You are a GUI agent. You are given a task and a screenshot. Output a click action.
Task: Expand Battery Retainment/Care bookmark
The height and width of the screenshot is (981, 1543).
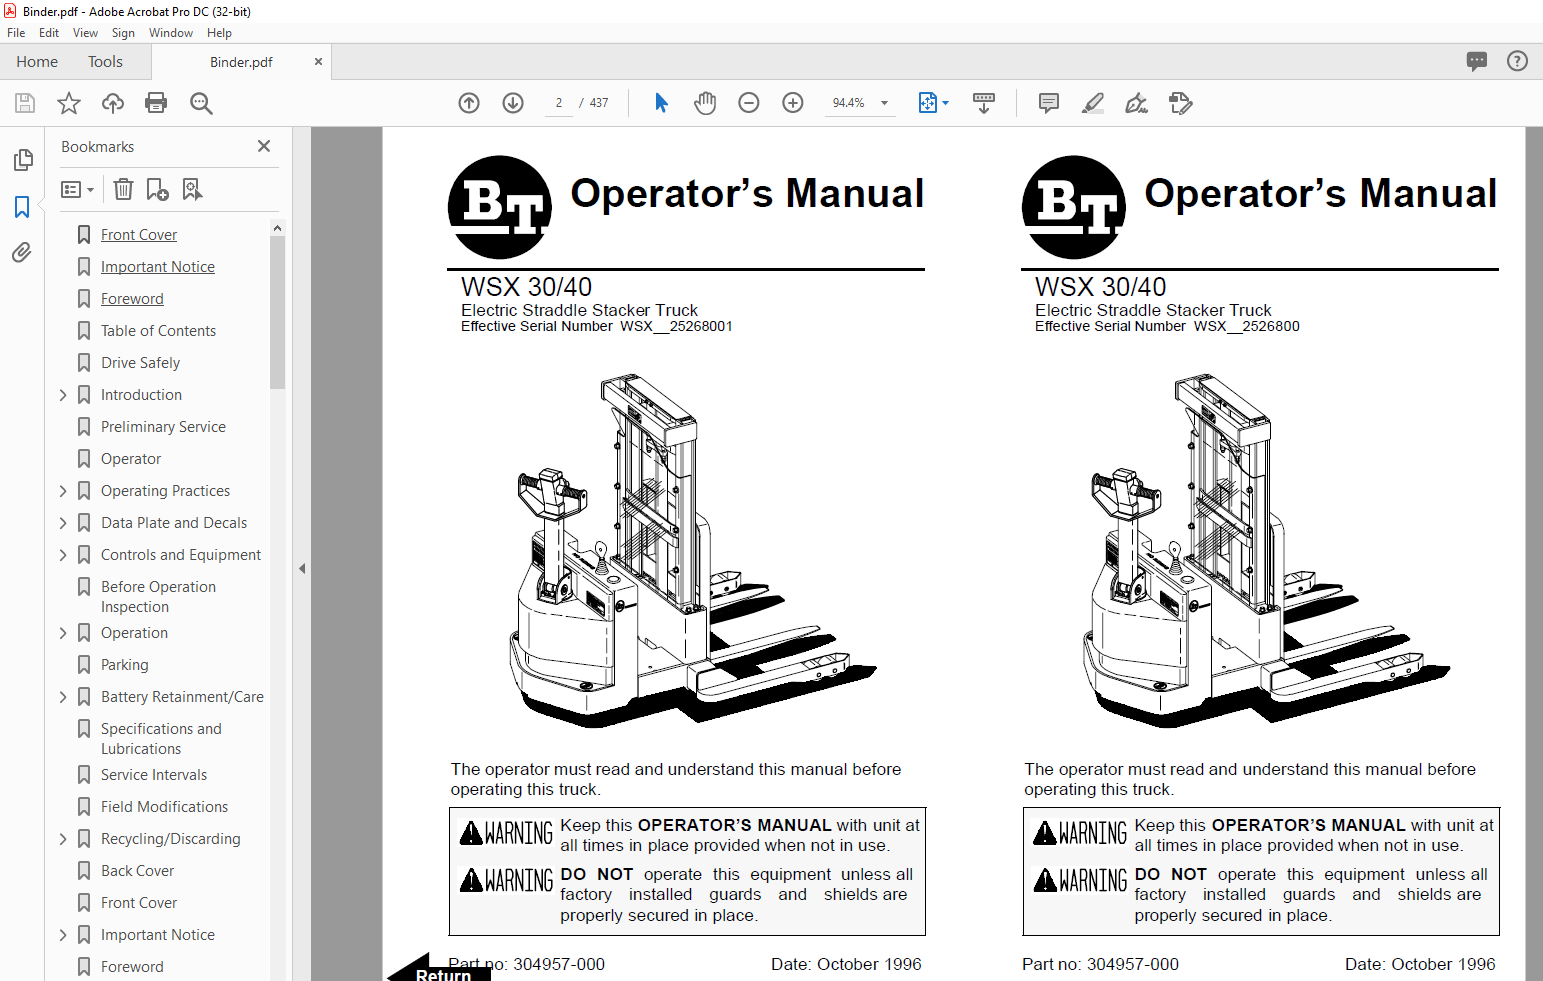coord(63,697)
